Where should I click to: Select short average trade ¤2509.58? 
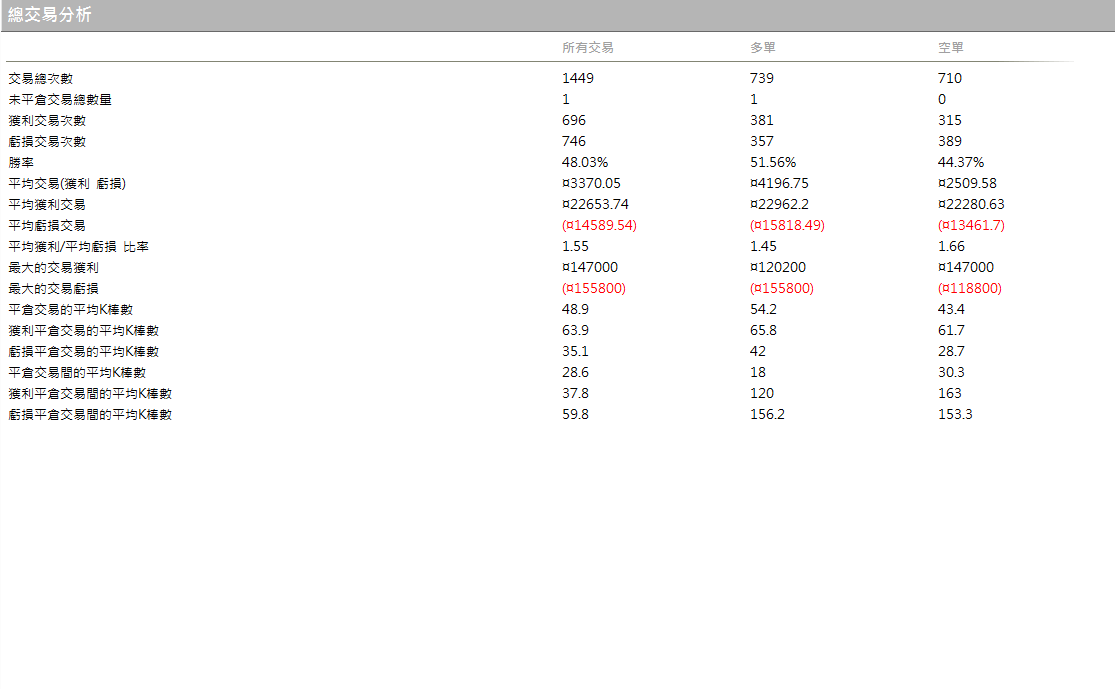[x=967, y=183]
